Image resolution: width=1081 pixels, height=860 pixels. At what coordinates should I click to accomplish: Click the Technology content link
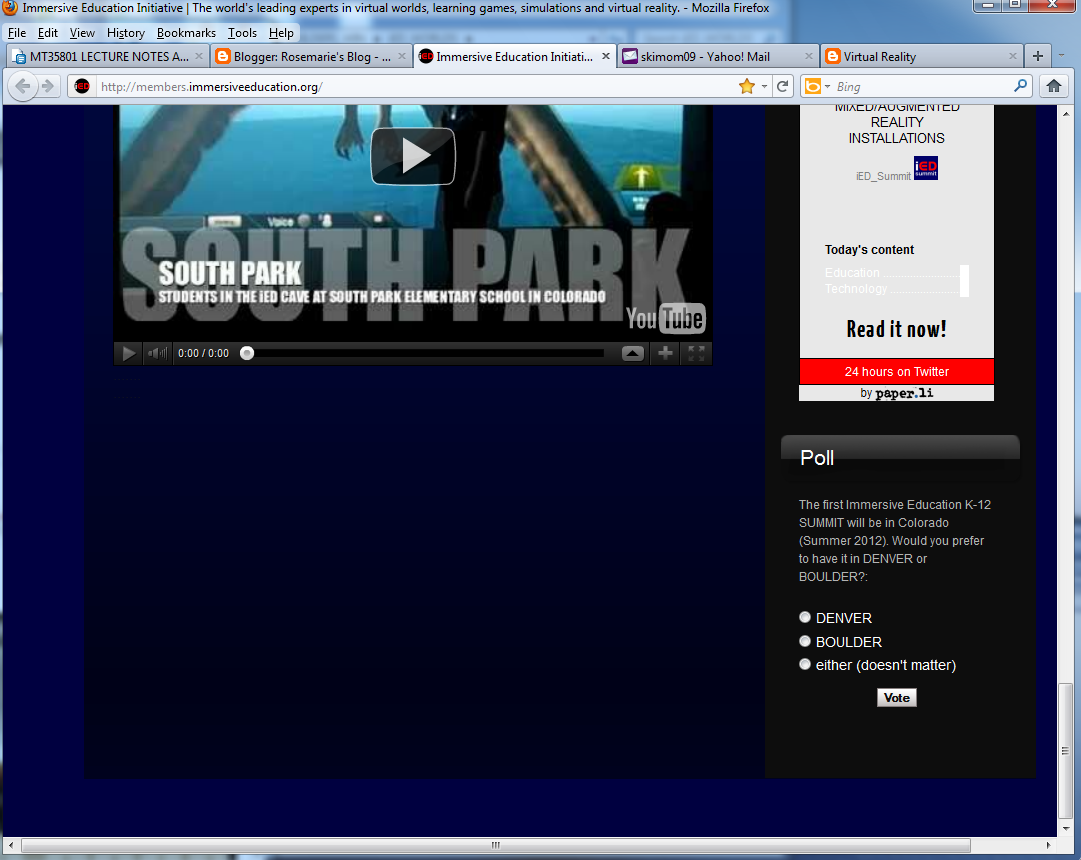coord(856,288)
